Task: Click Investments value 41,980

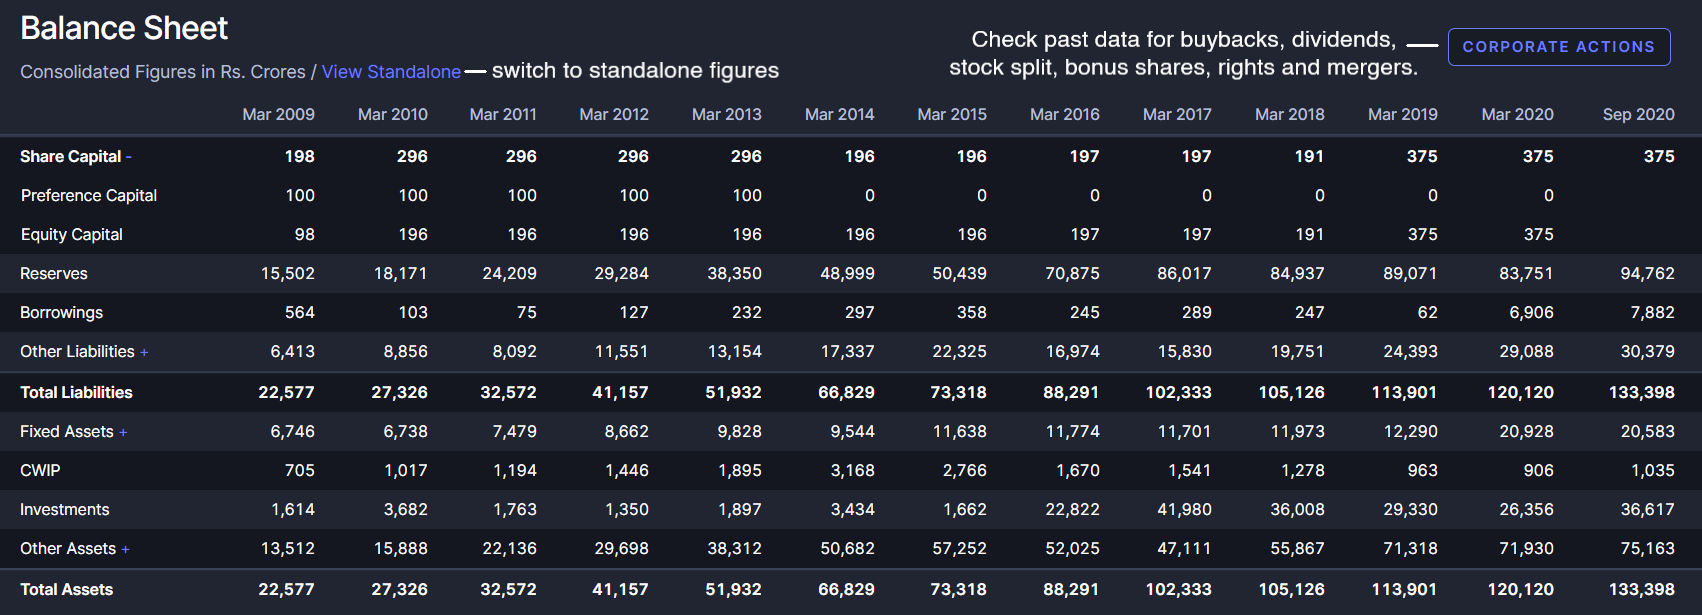Action: (x=1184, y=509)
